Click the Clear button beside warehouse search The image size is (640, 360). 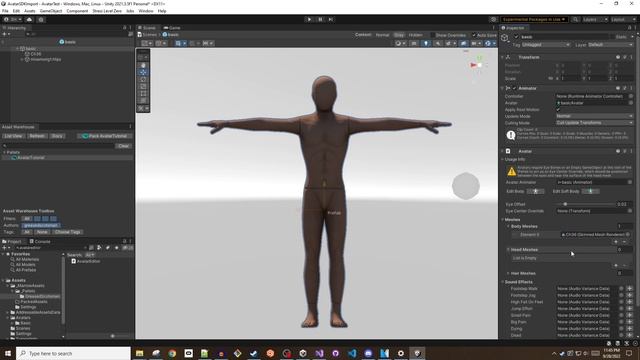123,146
